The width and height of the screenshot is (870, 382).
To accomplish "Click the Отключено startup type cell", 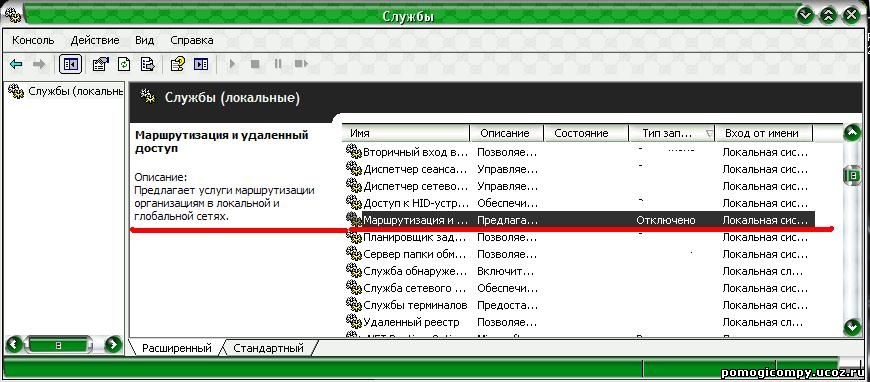I will pos(665,220).
